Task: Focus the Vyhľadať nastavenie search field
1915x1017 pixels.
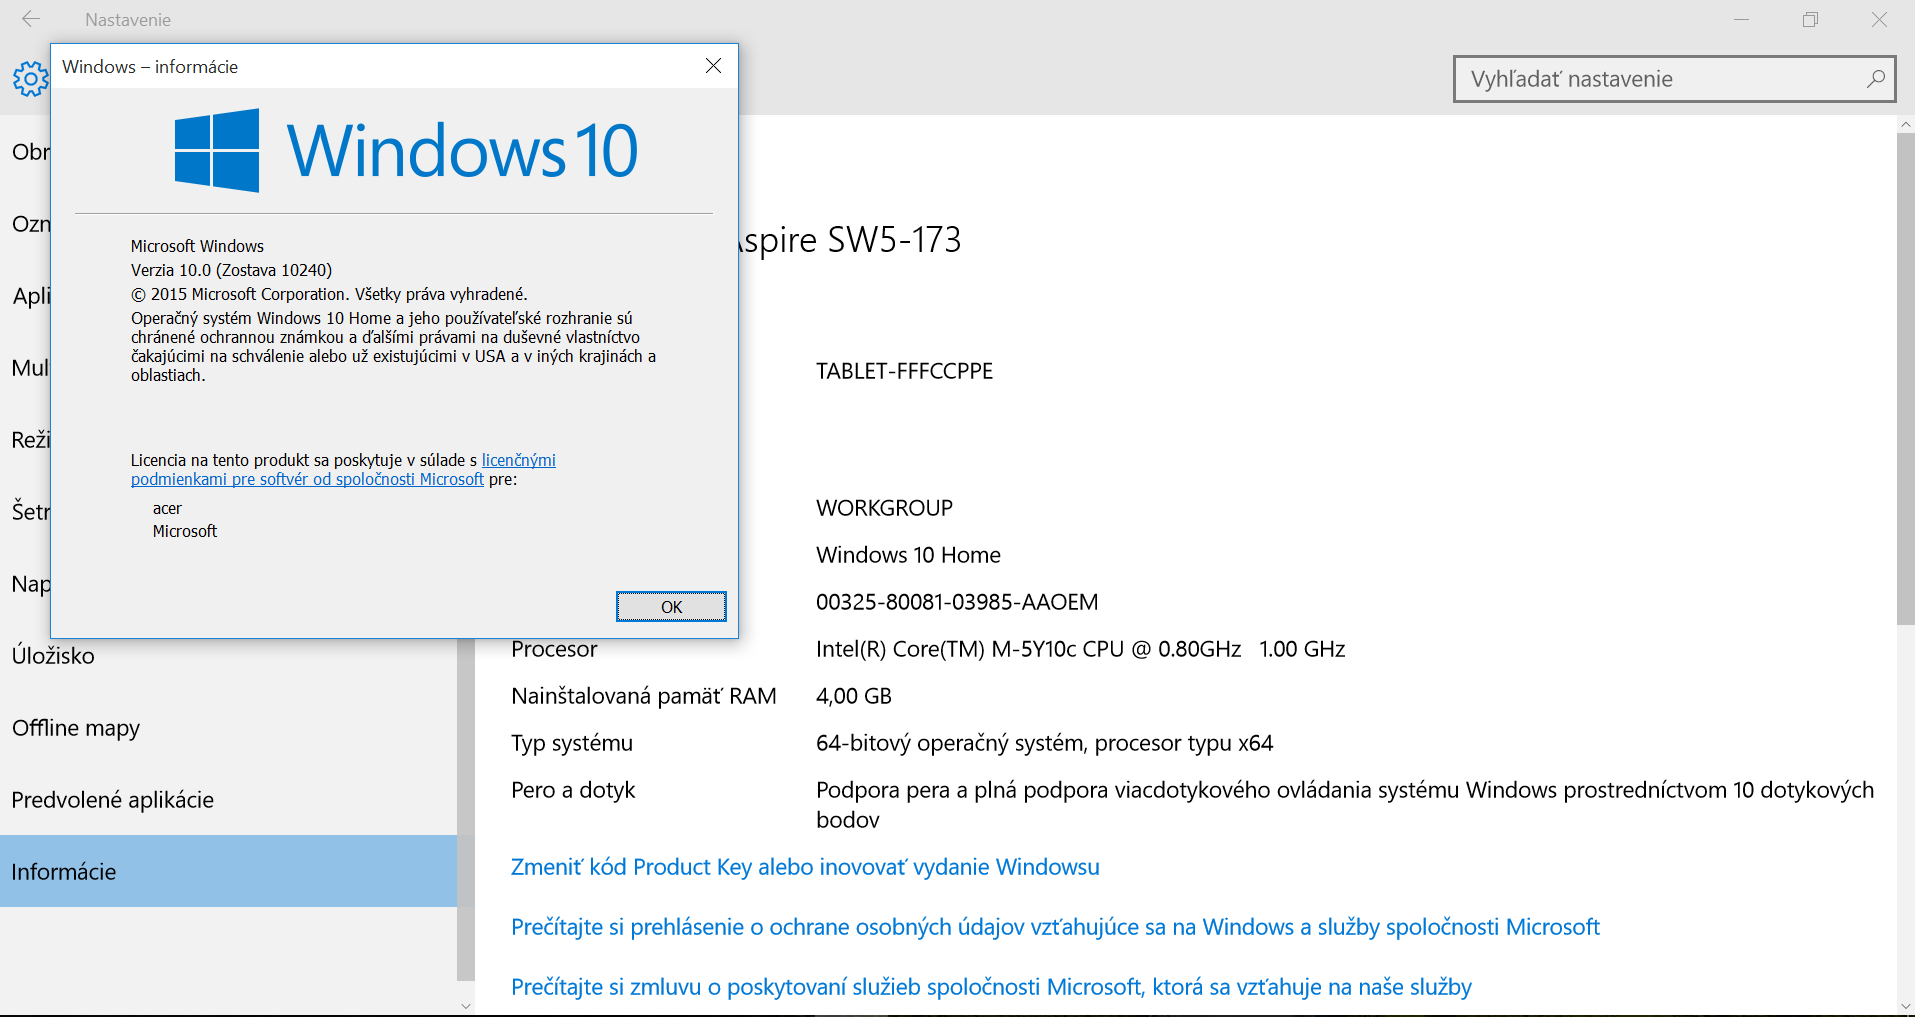Action: coord(1674,79)
